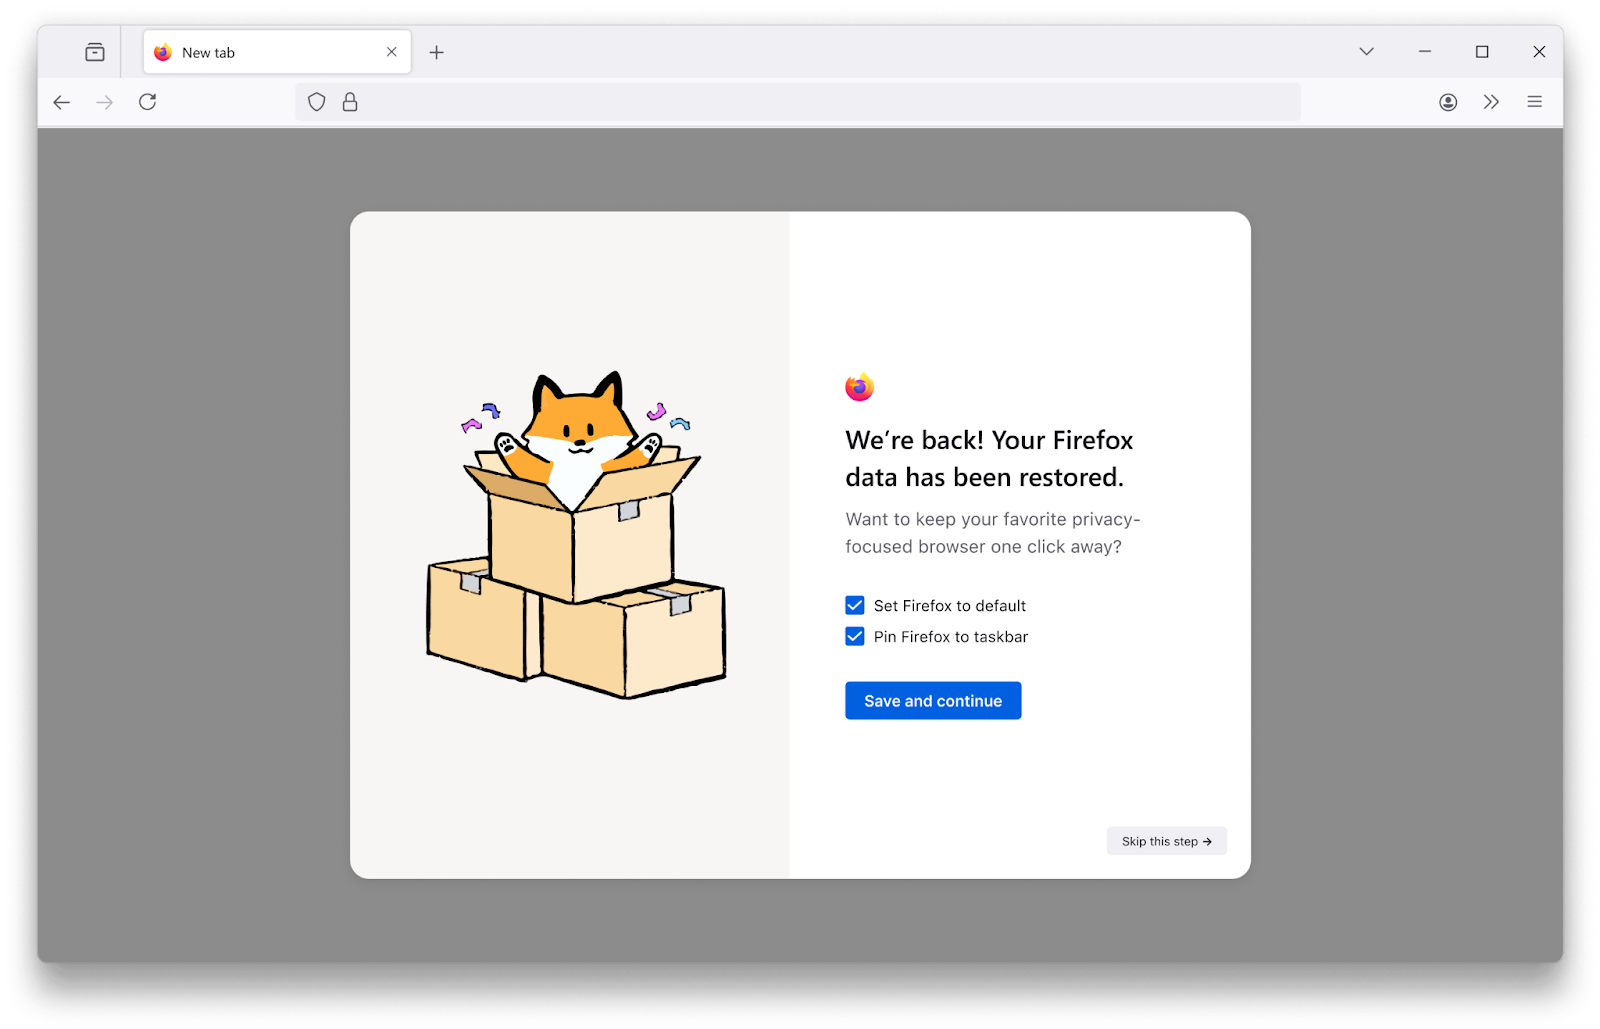Open the tracking protection shield panel
Image resolution: width=1600 pixels, height=1029 pixels.
point(316,101)
